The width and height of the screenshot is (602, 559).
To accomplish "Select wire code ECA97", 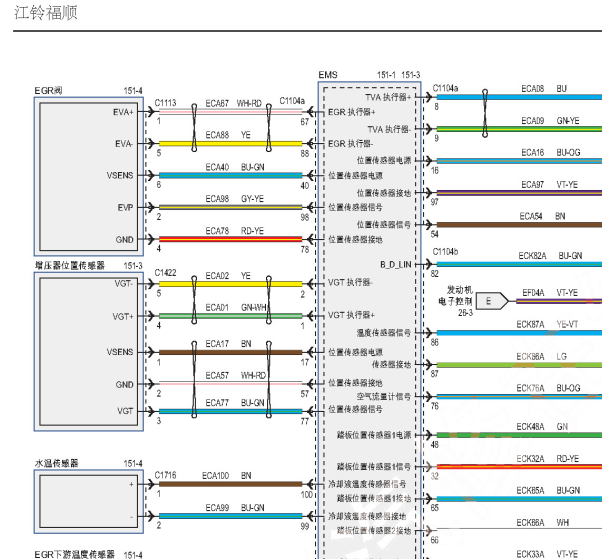I will [533, 185].
